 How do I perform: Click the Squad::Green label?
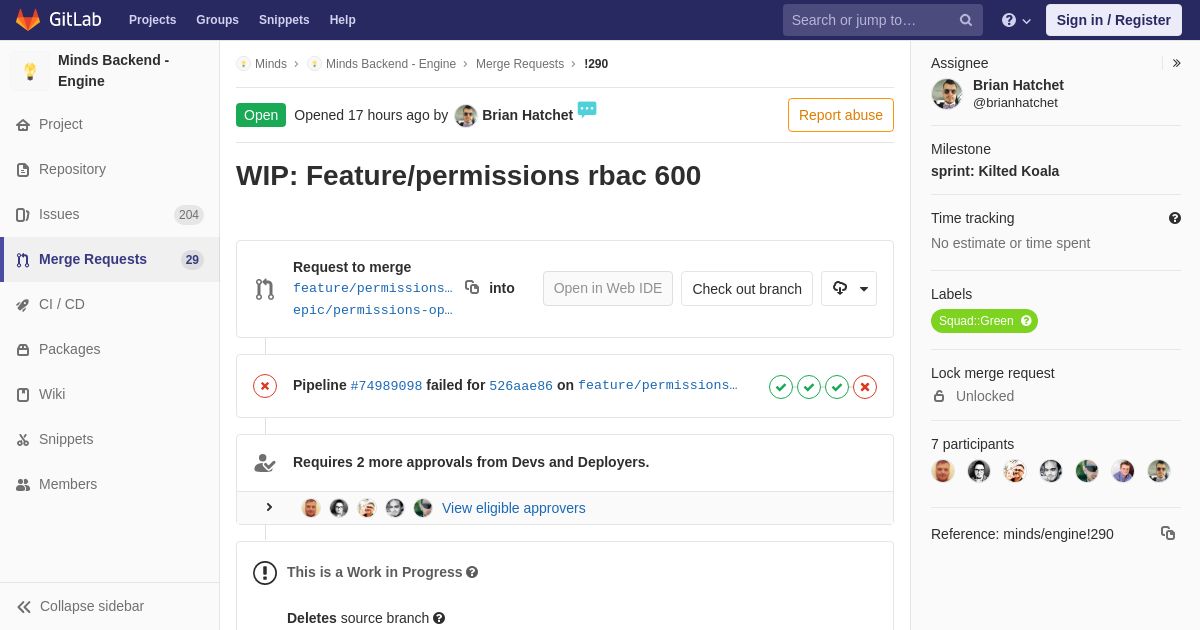[x=976, y=321]
